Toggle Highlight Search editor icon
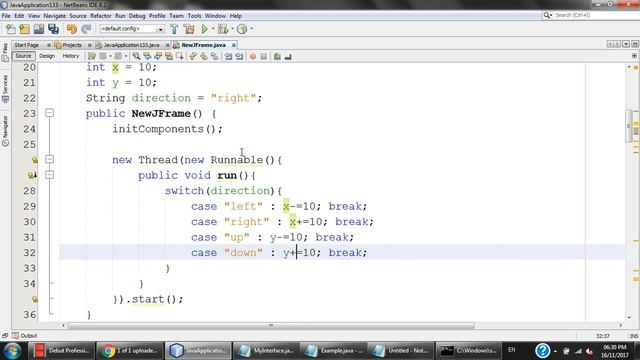Image resolution: width=640 pixels, height=360 pixels. coord(169,56)
